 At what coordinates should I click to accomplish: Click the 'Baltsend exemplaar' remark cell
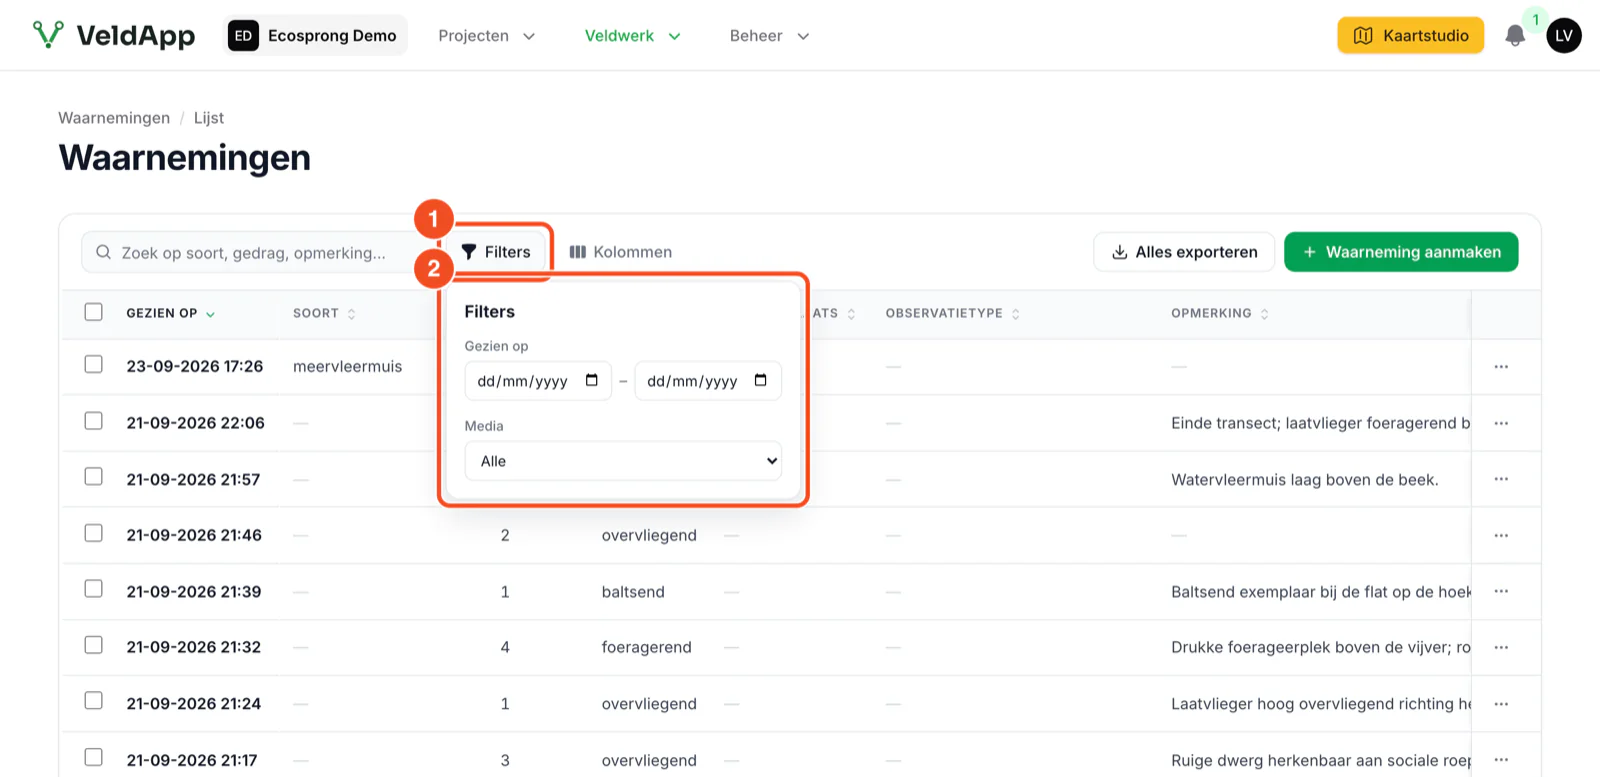pyautogui.click(x=1321, y=592)
